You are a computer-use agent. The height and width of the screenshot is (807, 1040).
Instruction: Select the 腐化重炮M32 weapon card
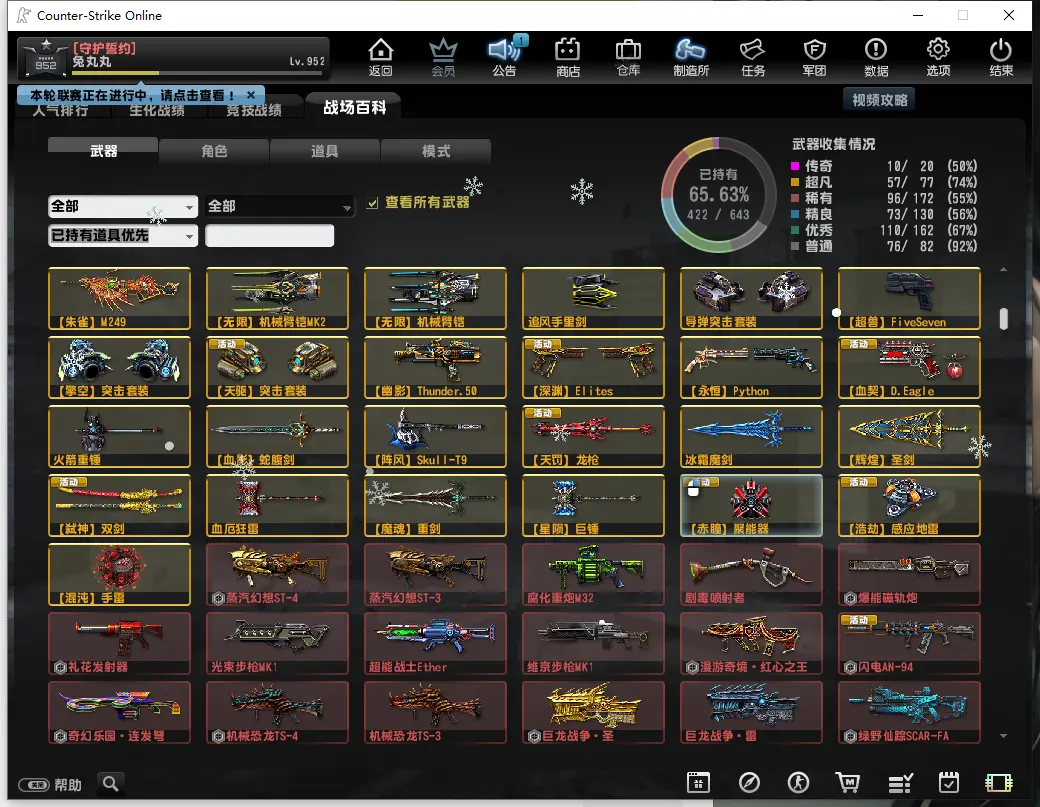pyautogui.click(x=593, y=574)
